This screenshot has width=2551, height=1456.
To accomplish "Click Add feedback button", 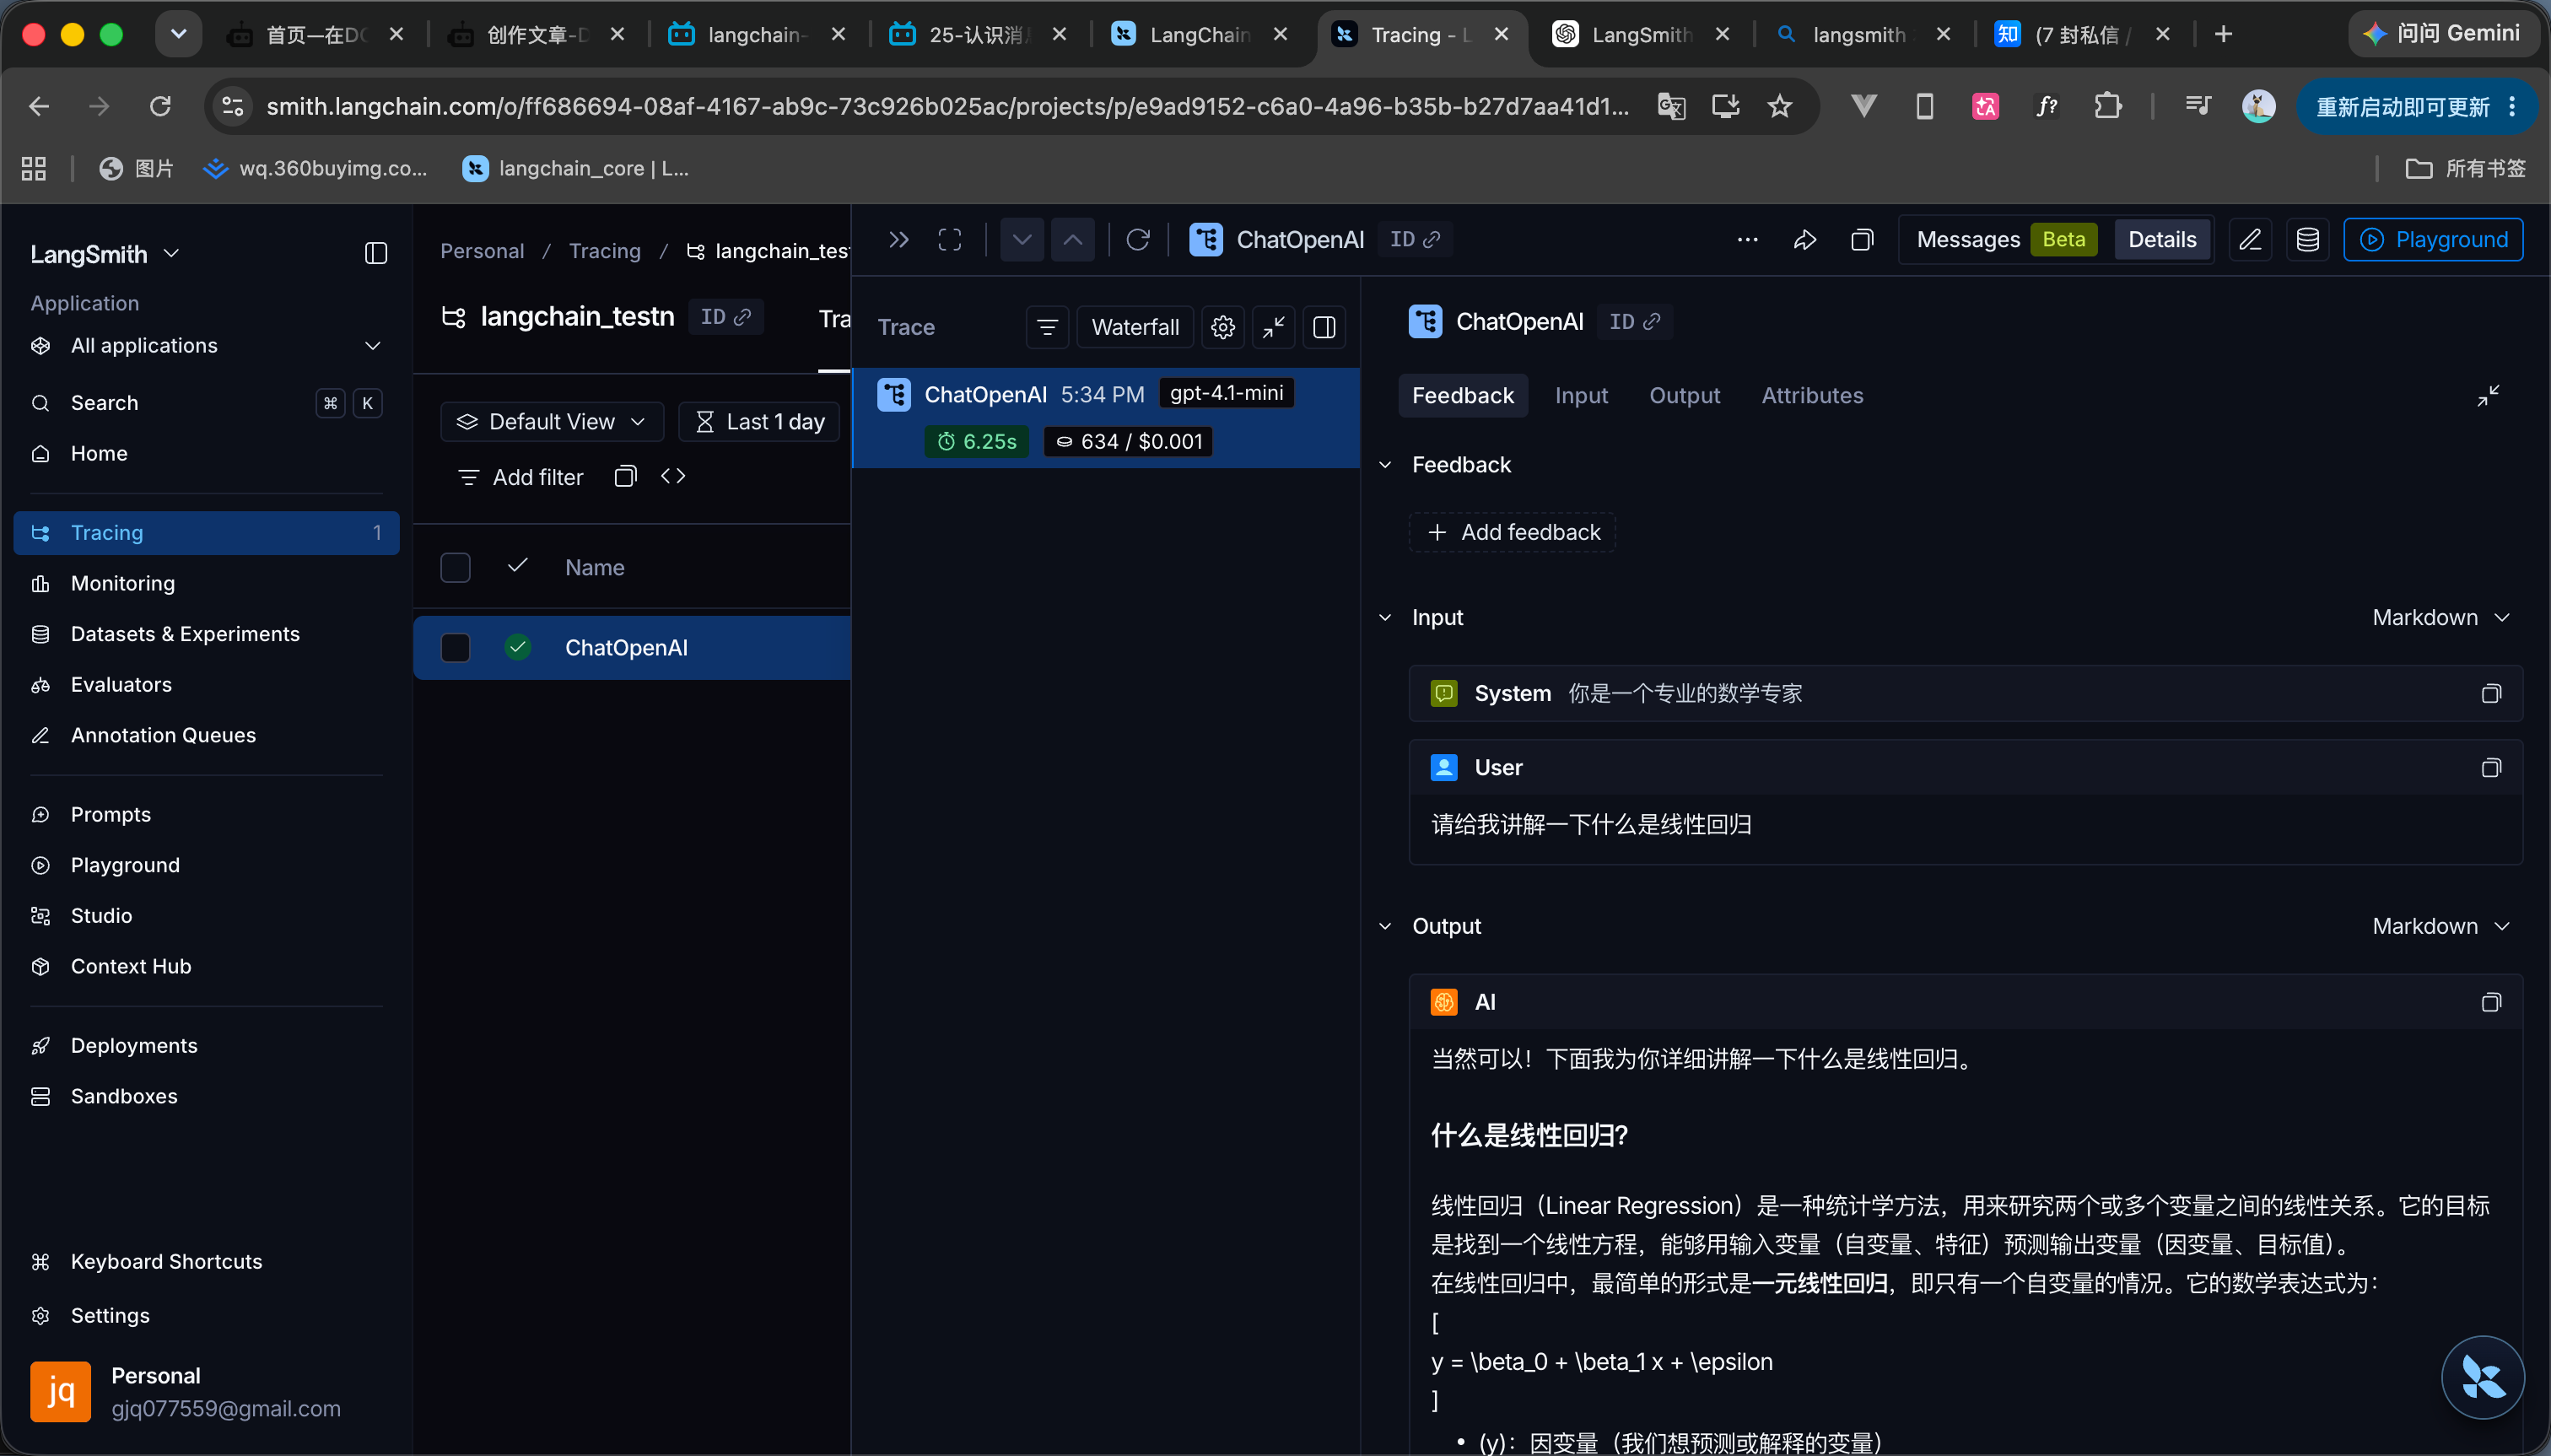I will (x=1512, y=532).
